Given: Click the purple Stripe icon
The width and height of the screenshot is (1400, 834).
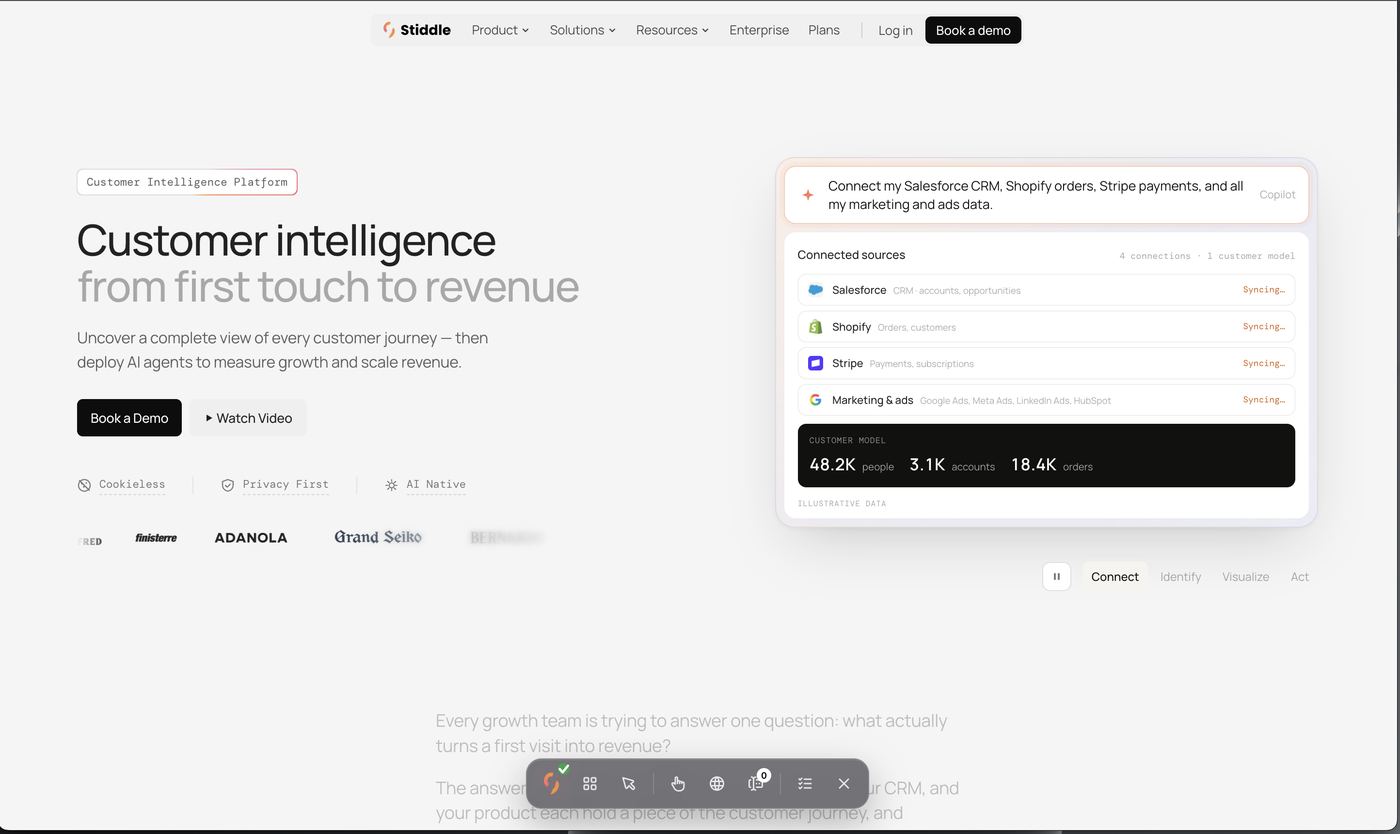Looking at the screenshot, I should (x=815, y=363).
